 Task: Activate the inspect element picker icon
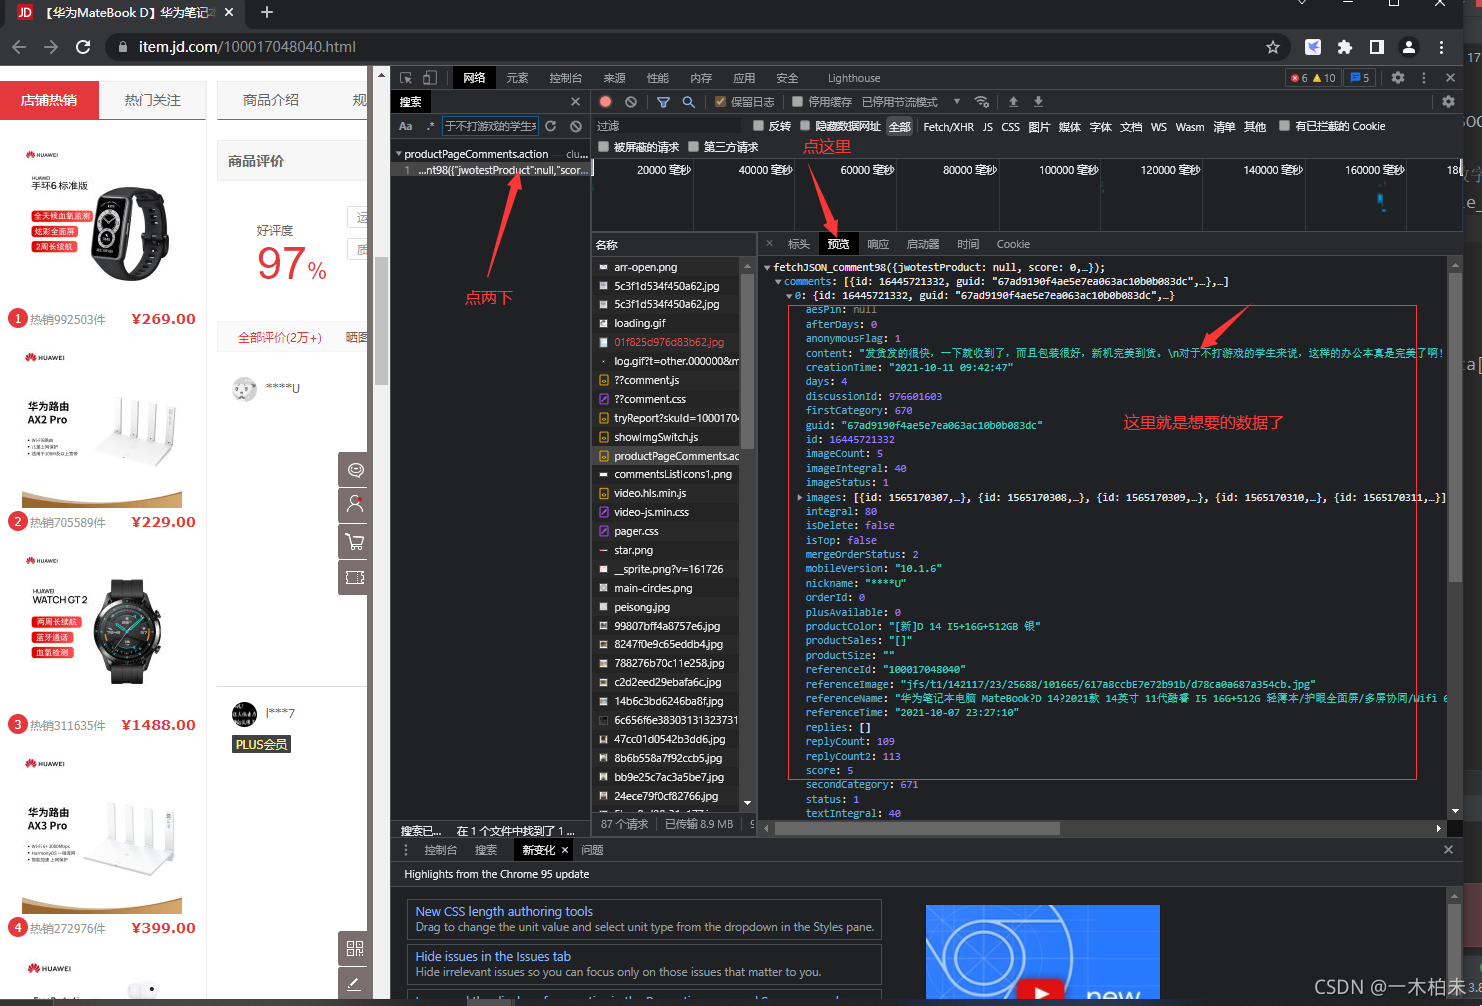(x=406, y=78)
